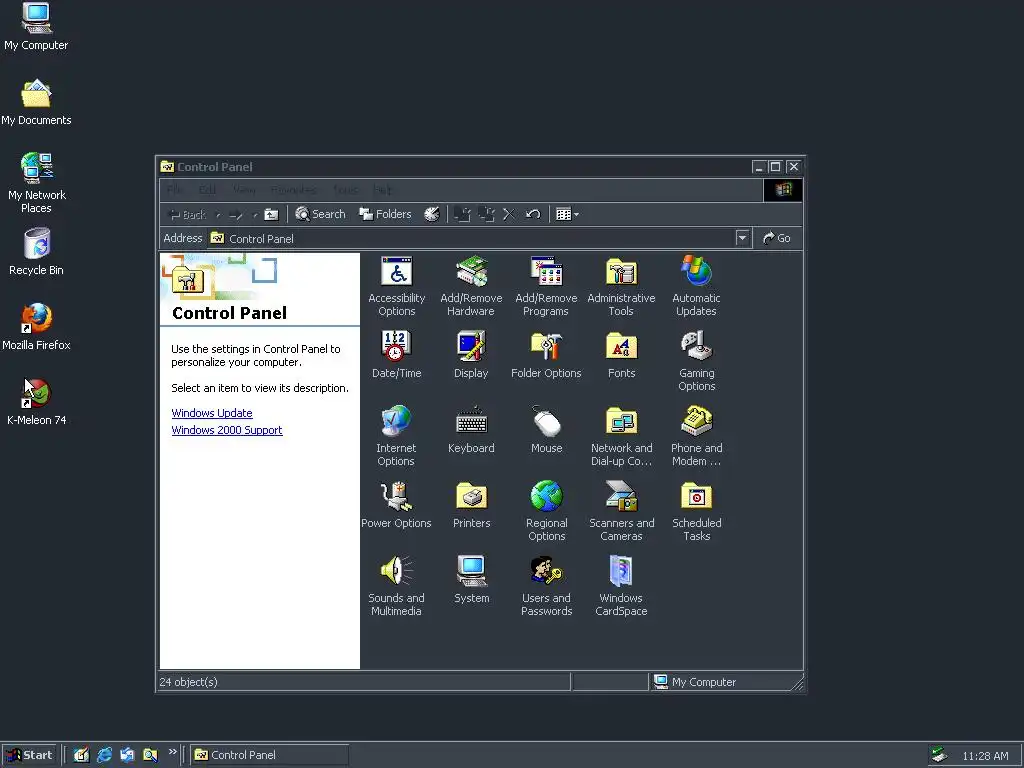Click the Up folder toolbar button

coord(271,214)
